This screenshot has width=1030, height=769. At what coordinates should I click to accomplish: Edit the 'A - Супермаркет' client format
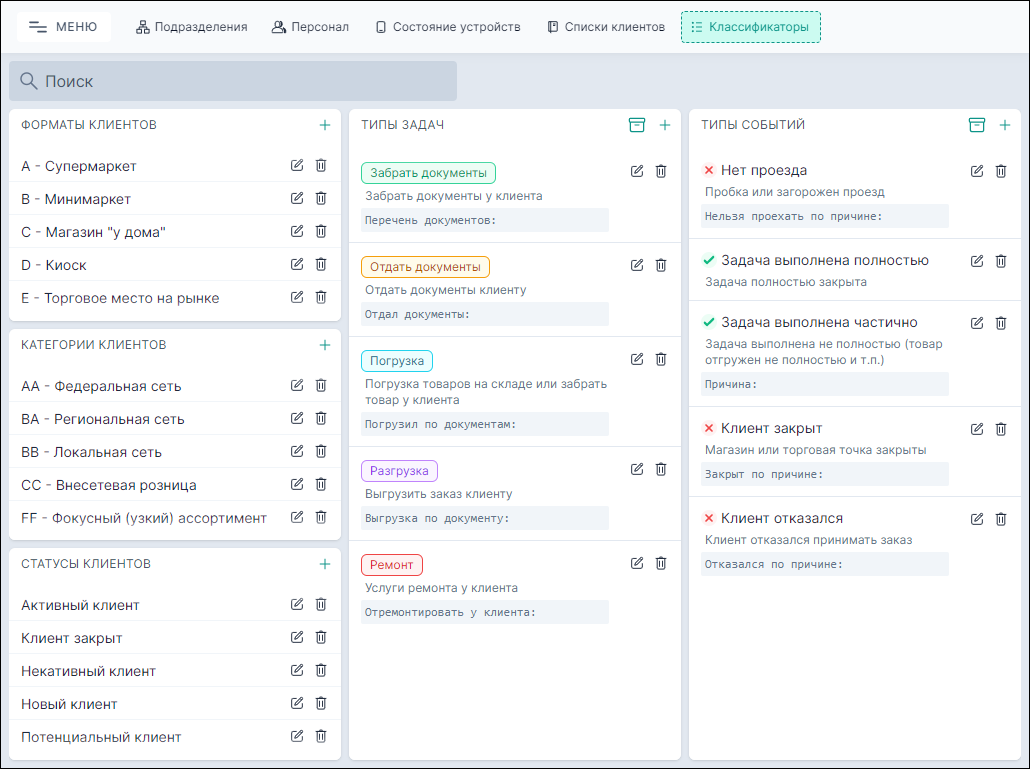(297, 166)
